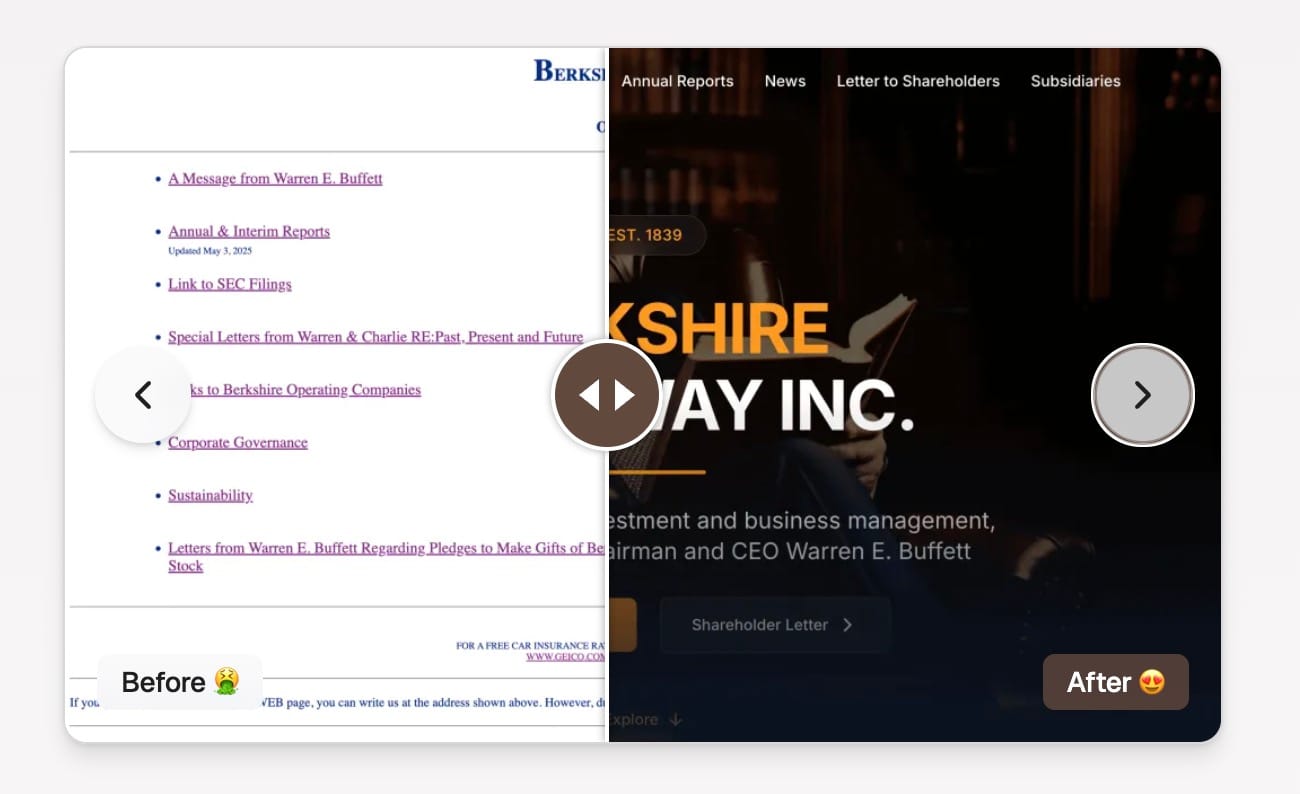Open Special Letters from Warren & Charlie link

(375, 338)
